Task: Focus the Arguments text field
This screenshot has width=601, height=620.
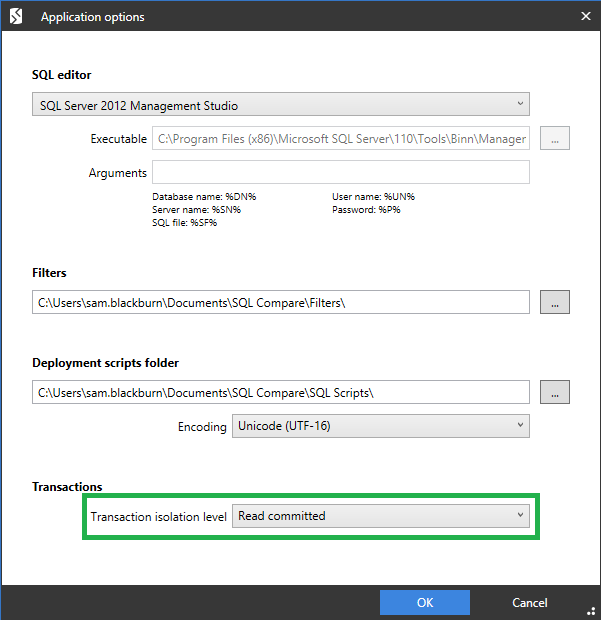Action: (340, 173)
